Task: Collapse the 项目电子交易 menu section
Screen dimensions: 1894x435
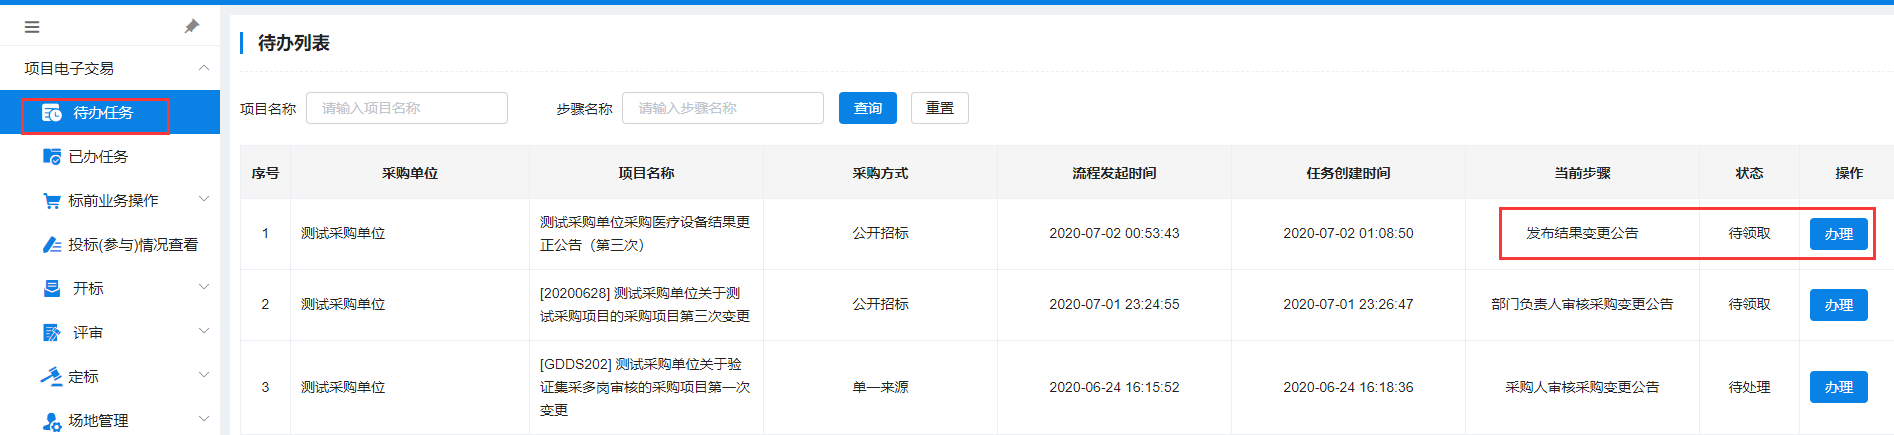Action: (204, 68)
